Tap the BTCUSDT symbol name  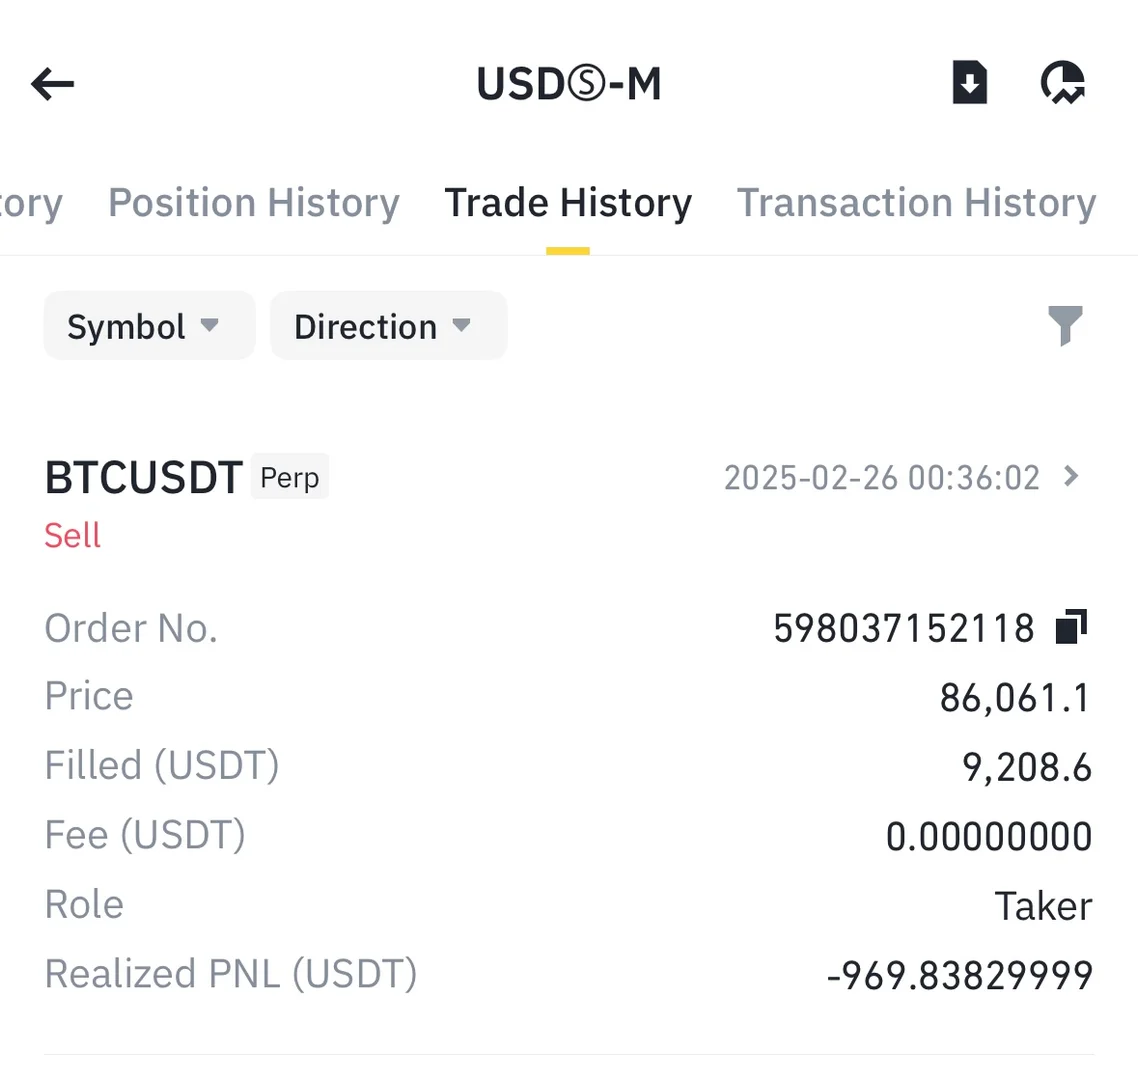click(x=144, y=478)
